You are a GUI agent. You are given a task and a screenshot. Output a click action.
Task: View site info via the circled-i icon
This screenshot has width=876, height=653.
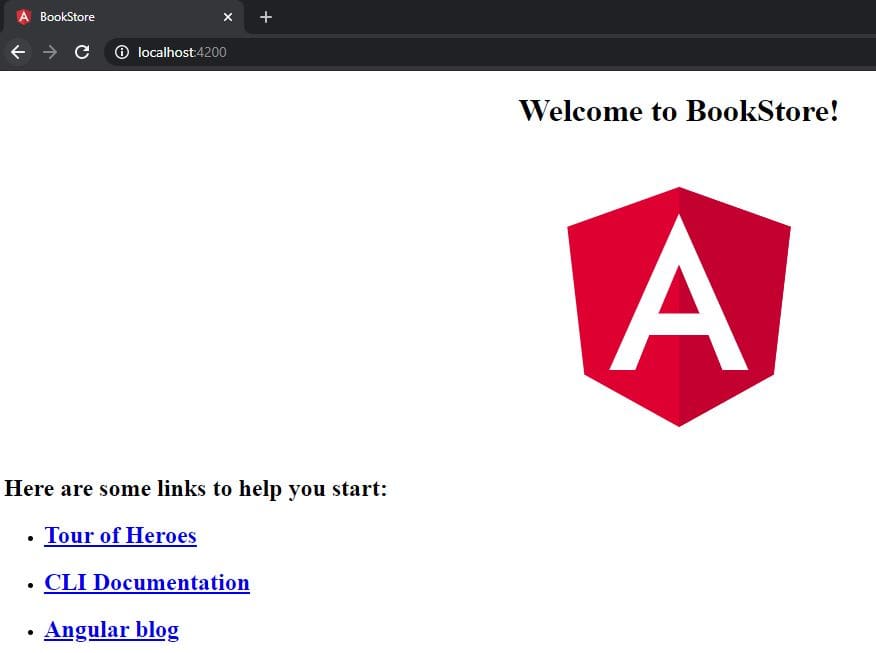pyautogui.click(x=122, y=52)
